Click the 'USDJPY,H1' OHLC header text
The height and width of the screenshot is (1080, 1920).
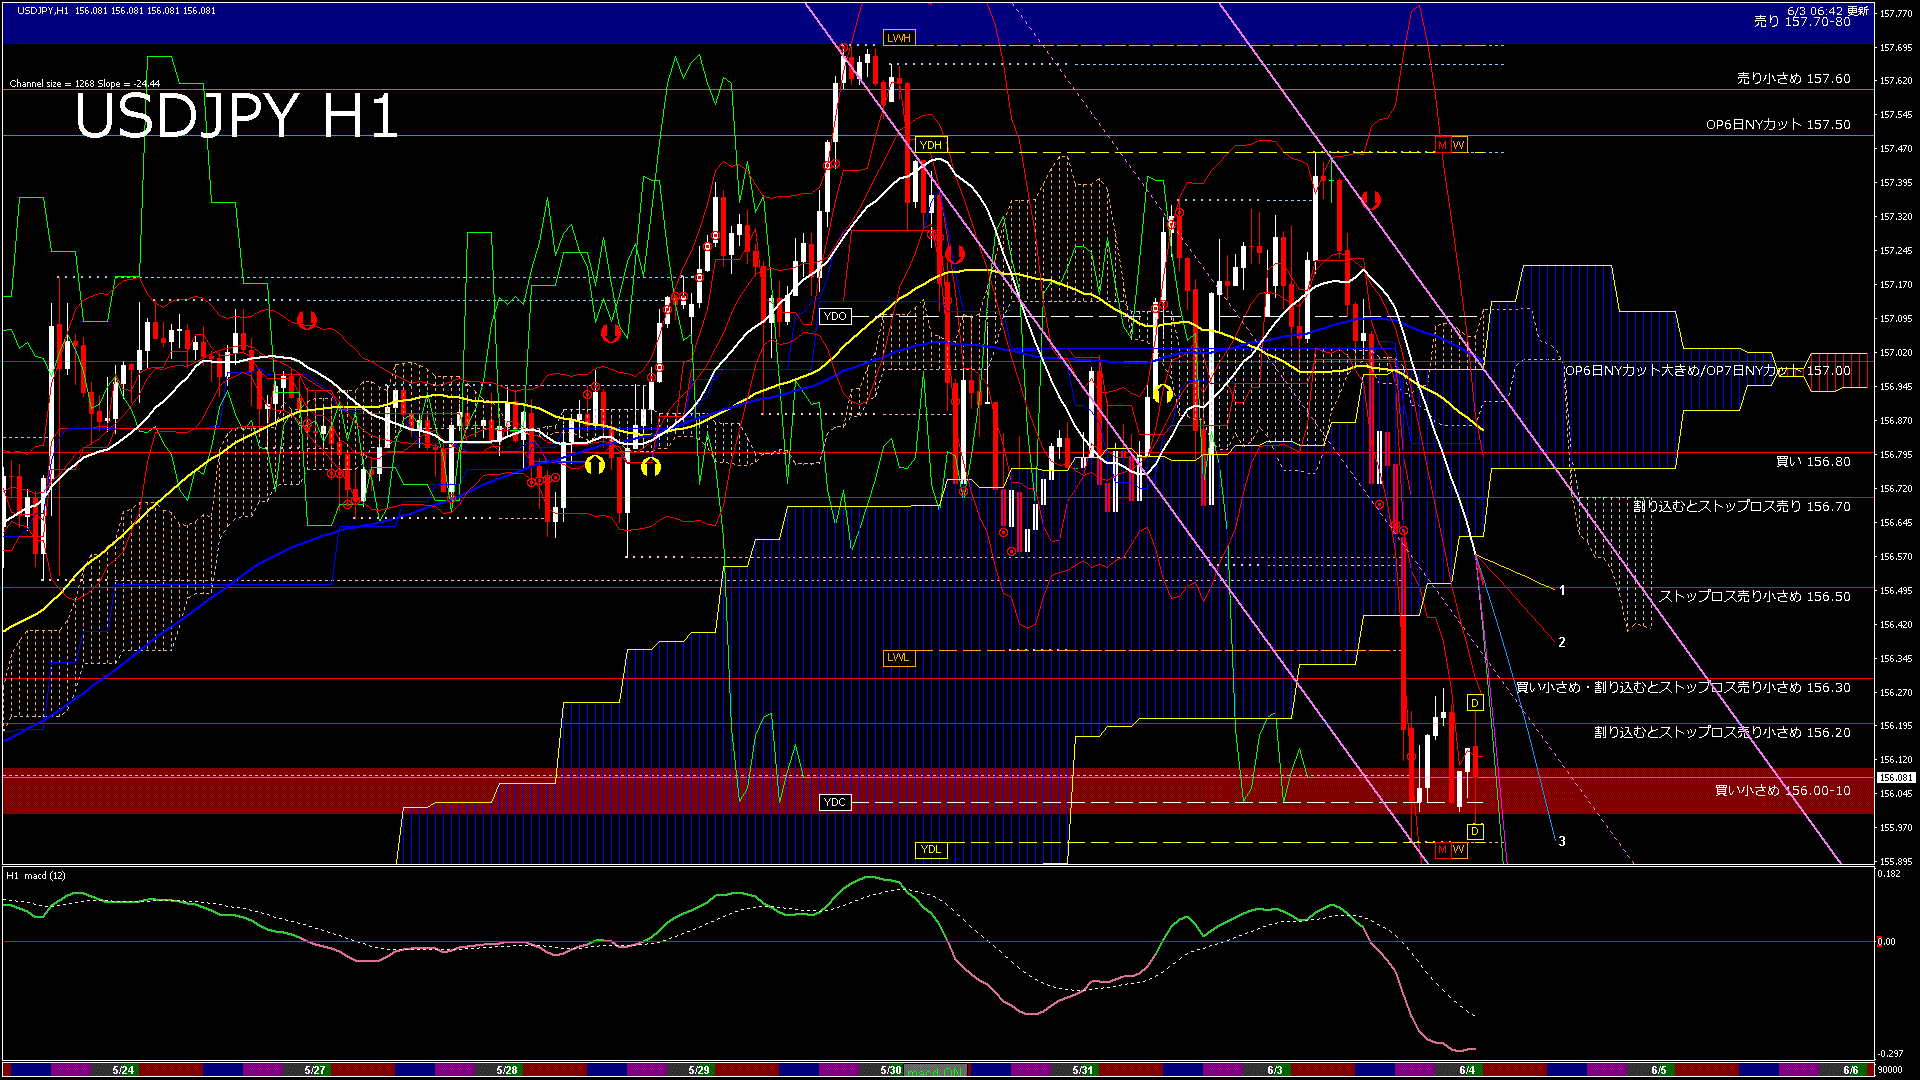click(x=116, y=10)
